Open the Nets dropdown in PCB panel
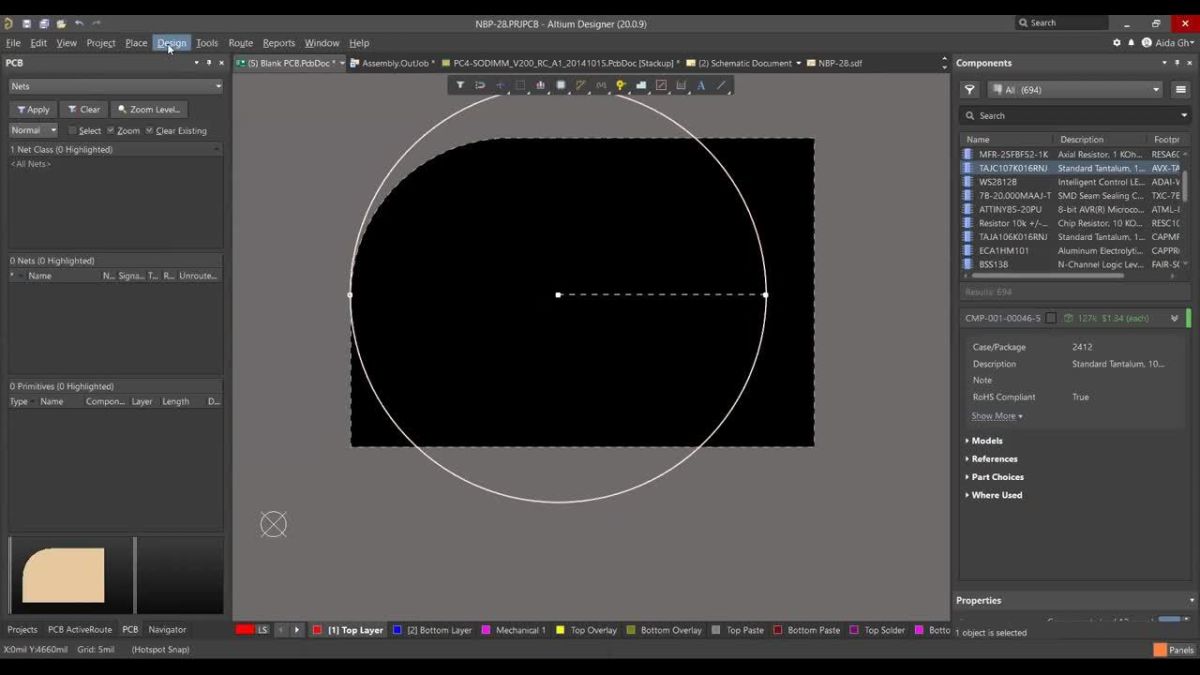The width and height of the screenshot is (1200, 675). 116,86
